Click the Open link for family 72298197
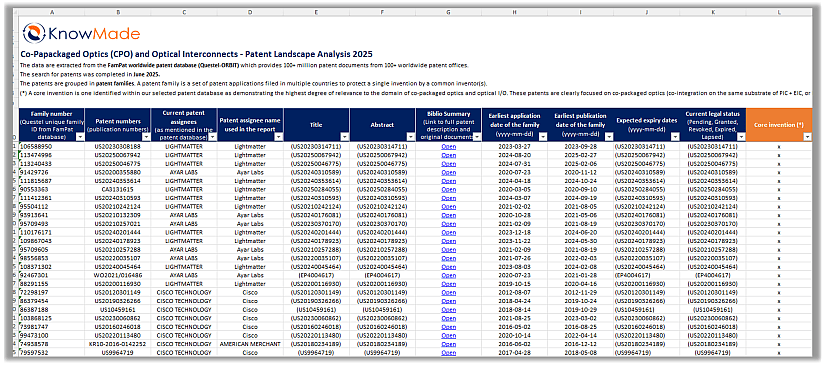825x365 pixels. coord(448,292)
